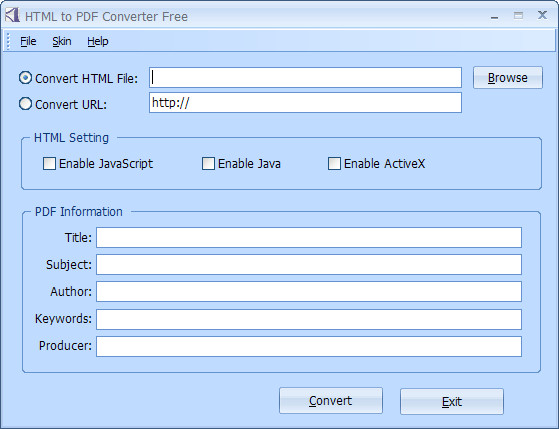Image resolution: width=559 pixels, height=429 pixels.
Task: Click the Browse button
Action: [508, 78]
